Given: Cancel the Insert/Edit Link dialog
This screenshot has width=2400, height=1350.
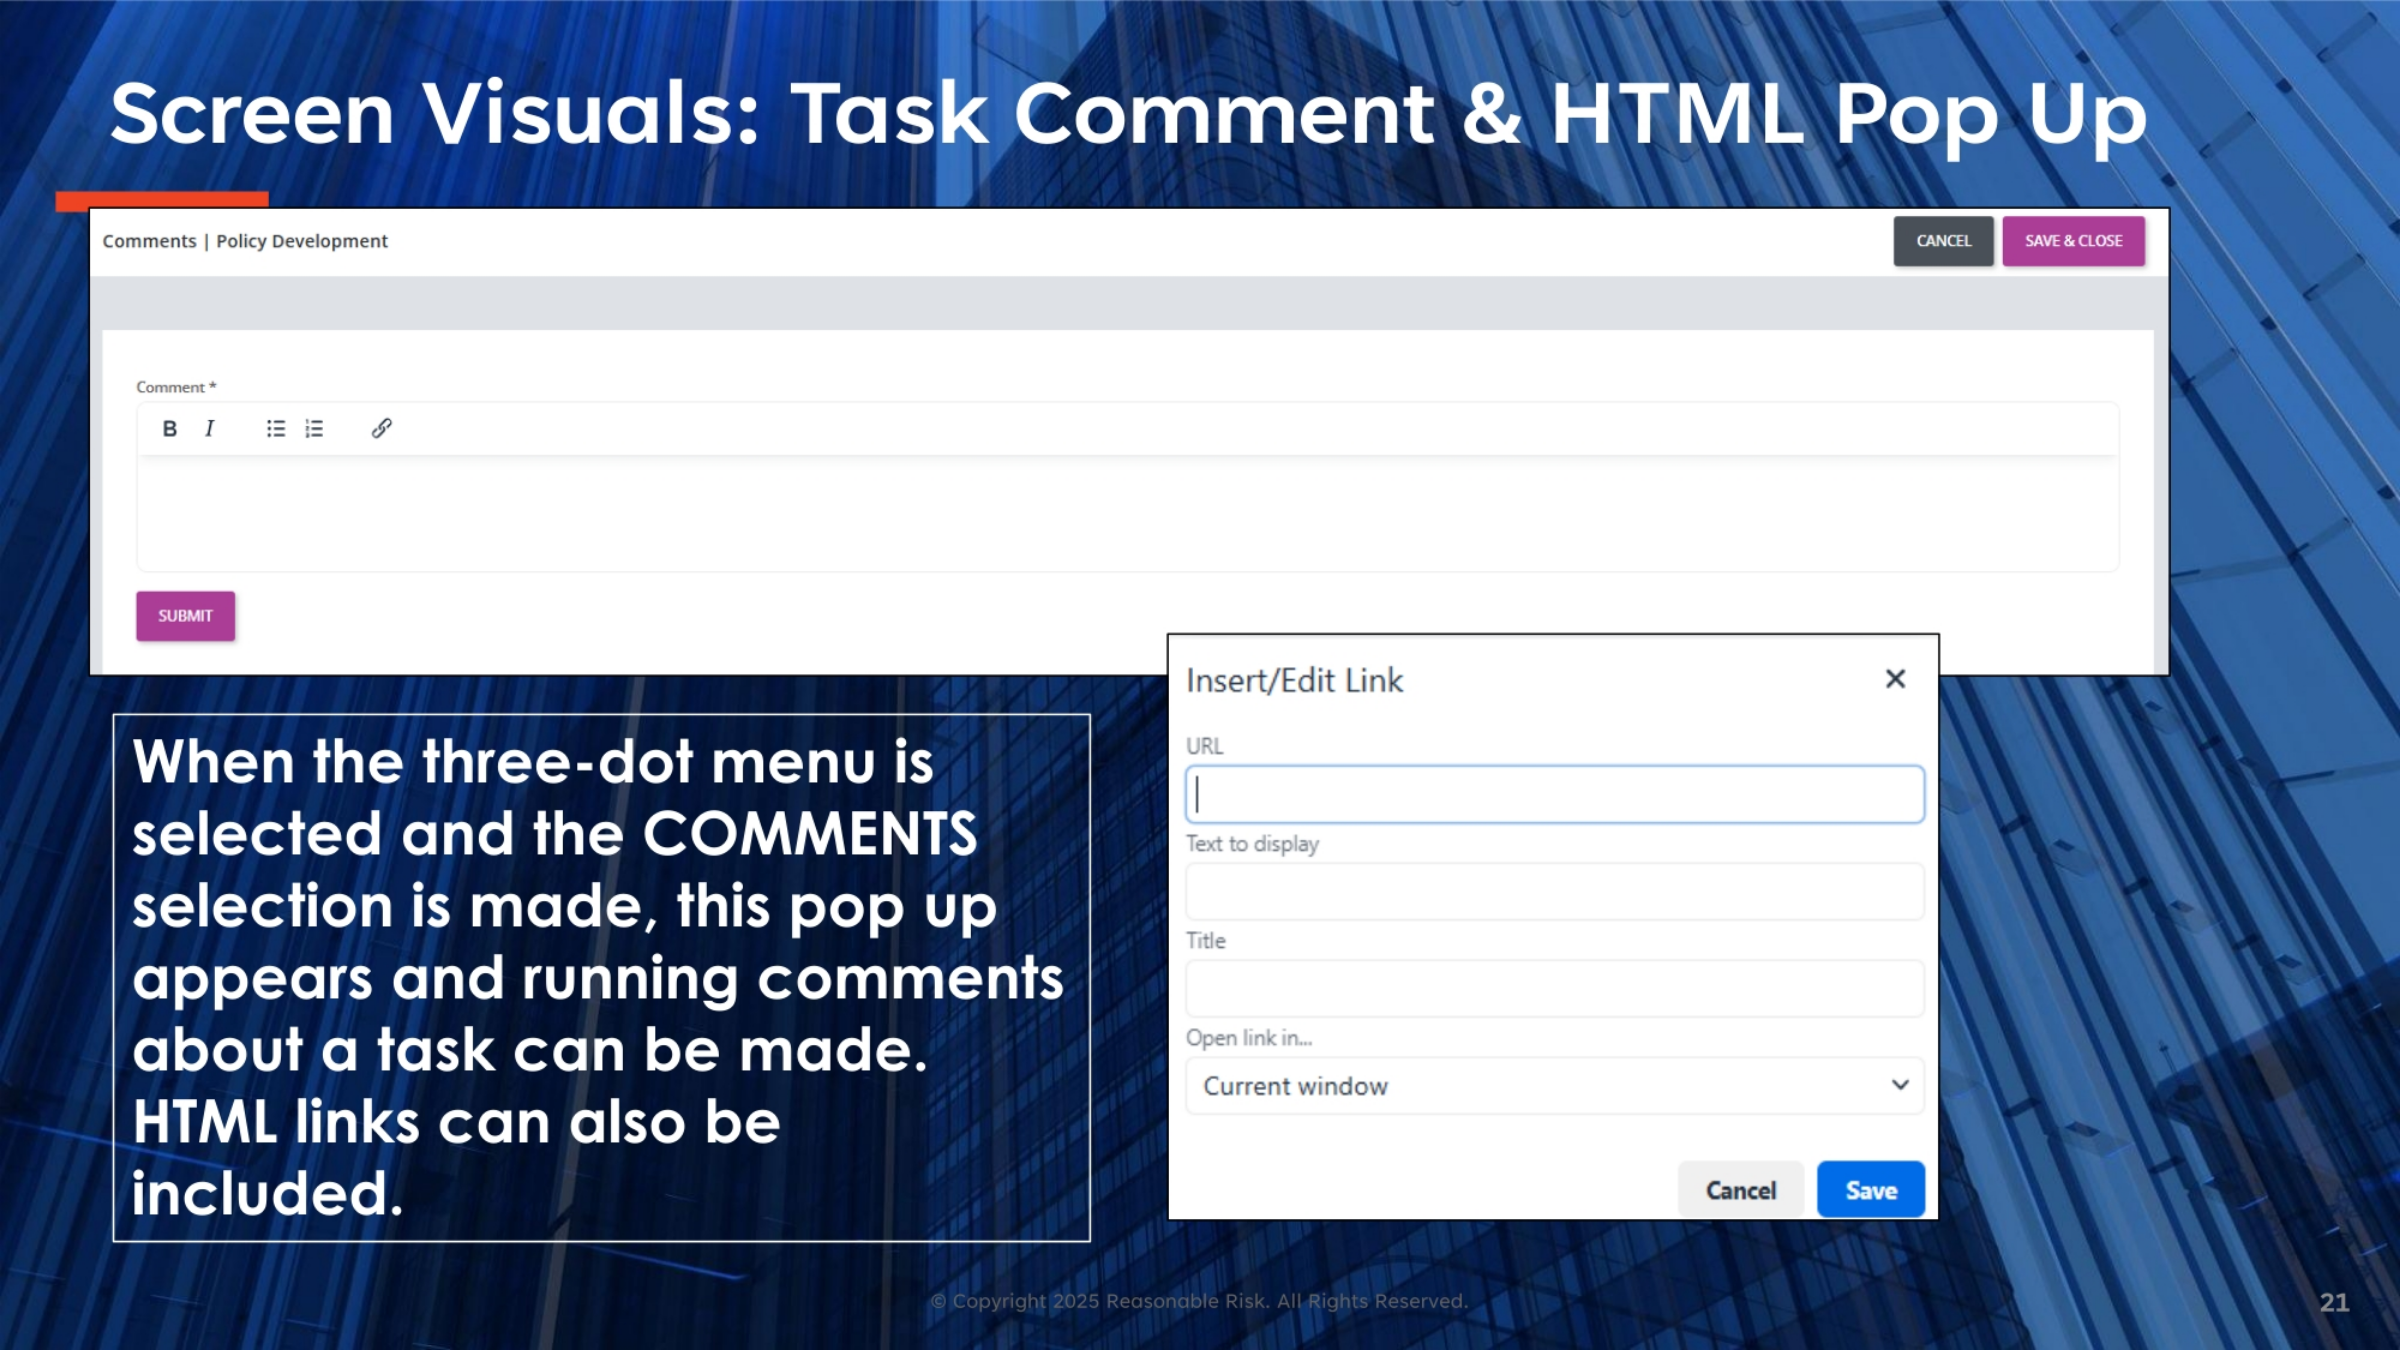Looking at the screenshot, I should 1740,1190.
